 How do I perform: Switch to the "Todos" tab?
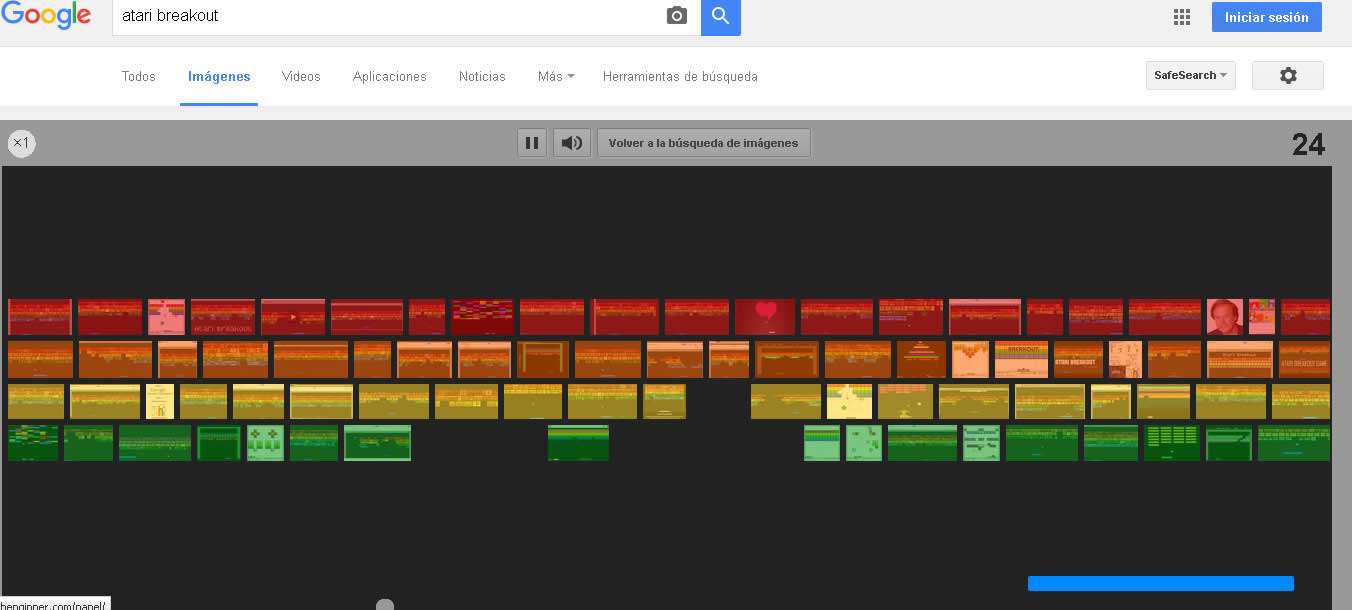[139, 76]
